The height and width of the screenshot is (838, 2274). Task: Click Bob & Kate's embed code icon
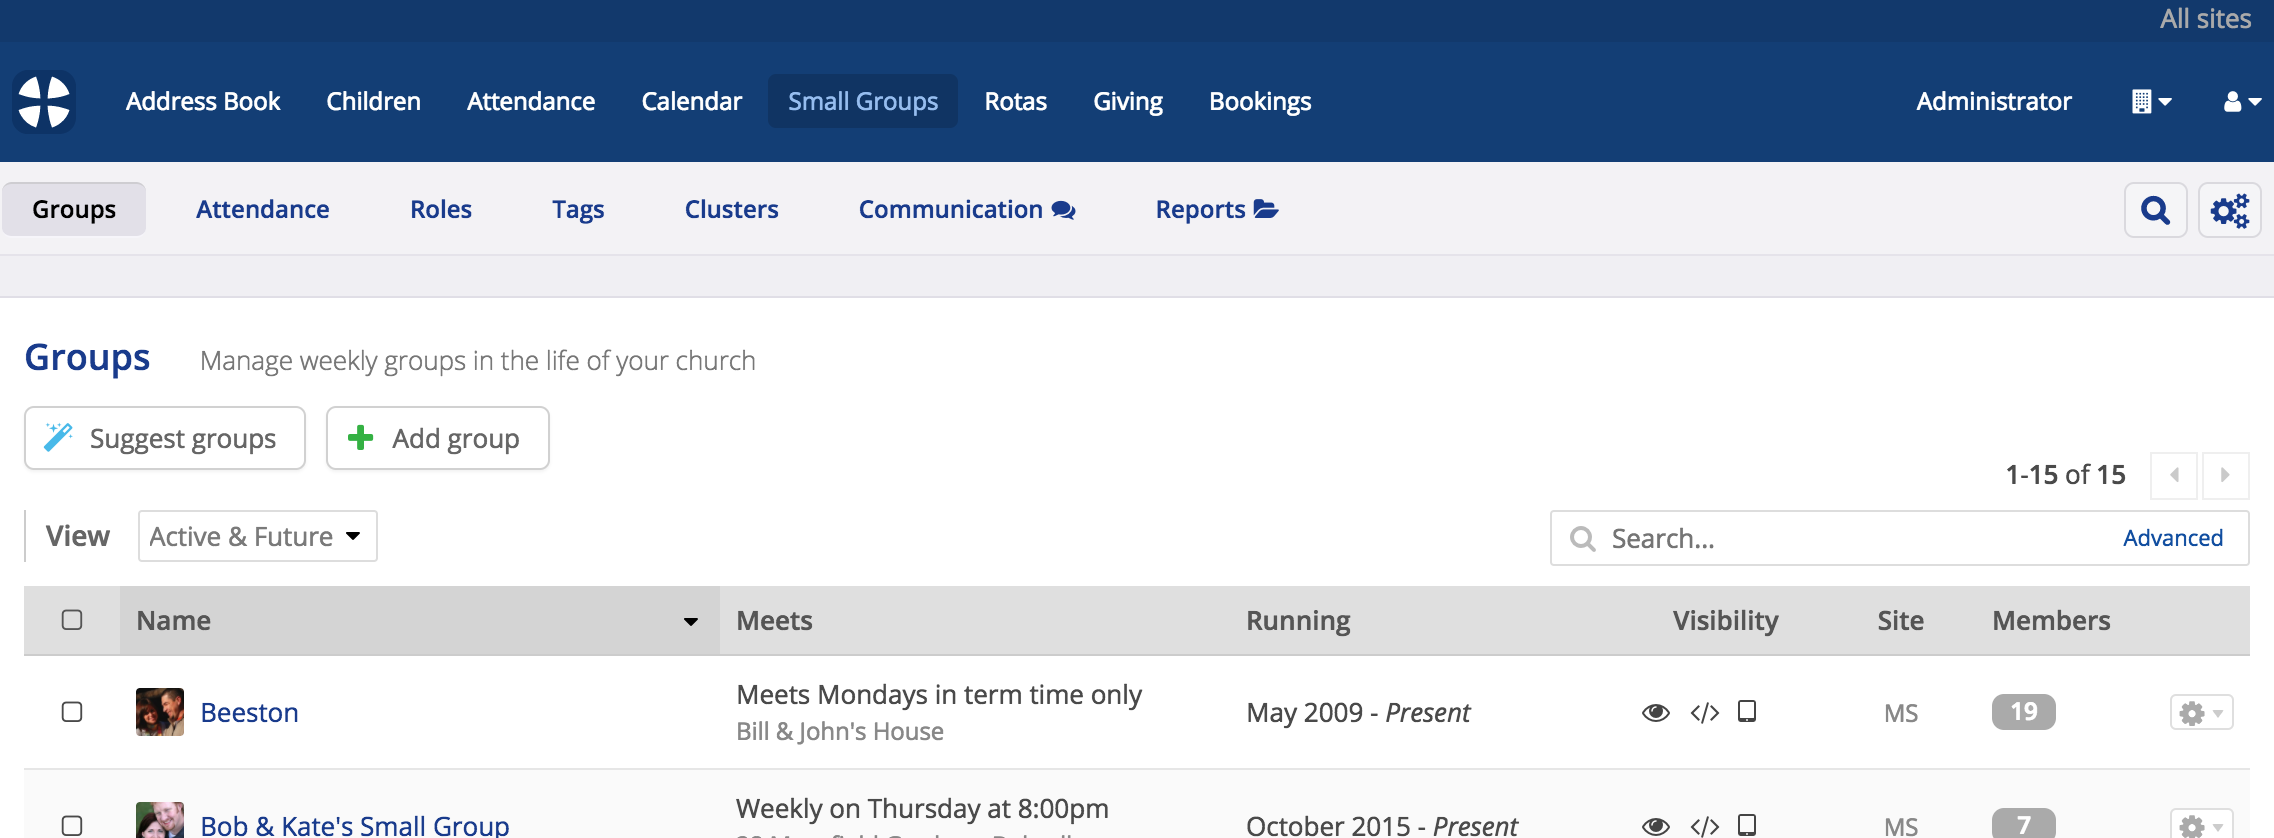[x=1704, y=825]
